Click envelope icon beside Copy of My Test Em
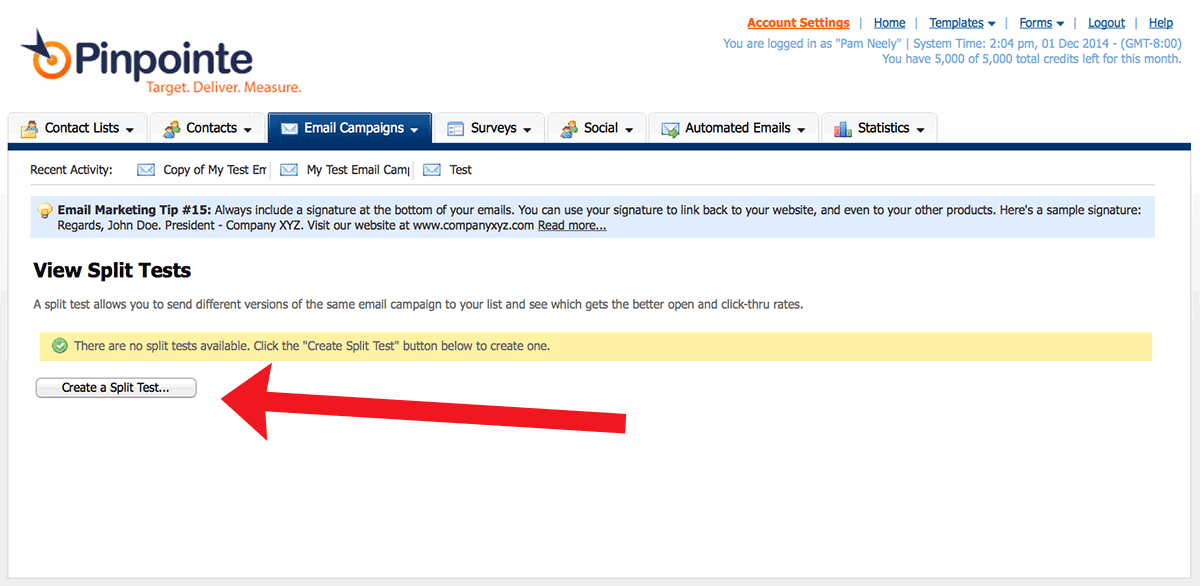Screen dimensions: 1200x586 146,170
